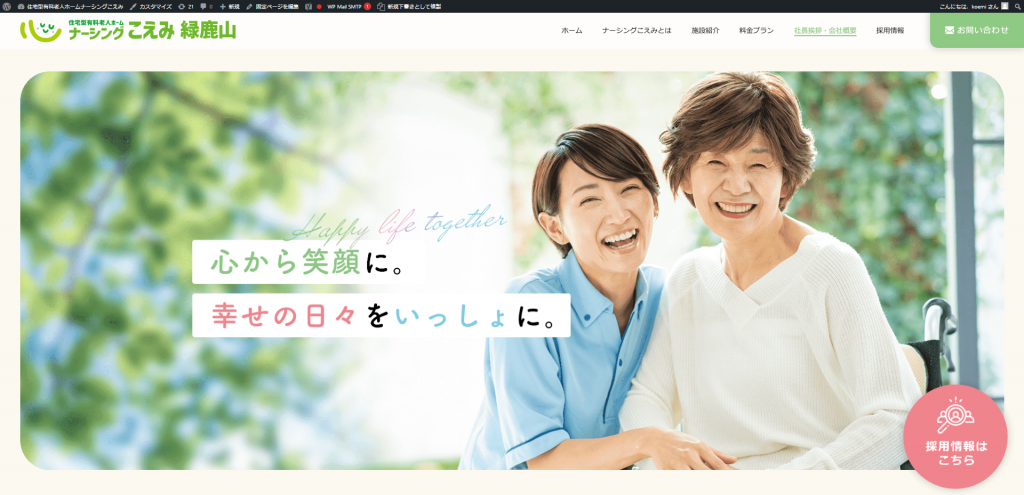Screen dimensions: 1024x495
Task: Open 社長挨拶・会社概要 in the navigation
Action: [825, 31]
